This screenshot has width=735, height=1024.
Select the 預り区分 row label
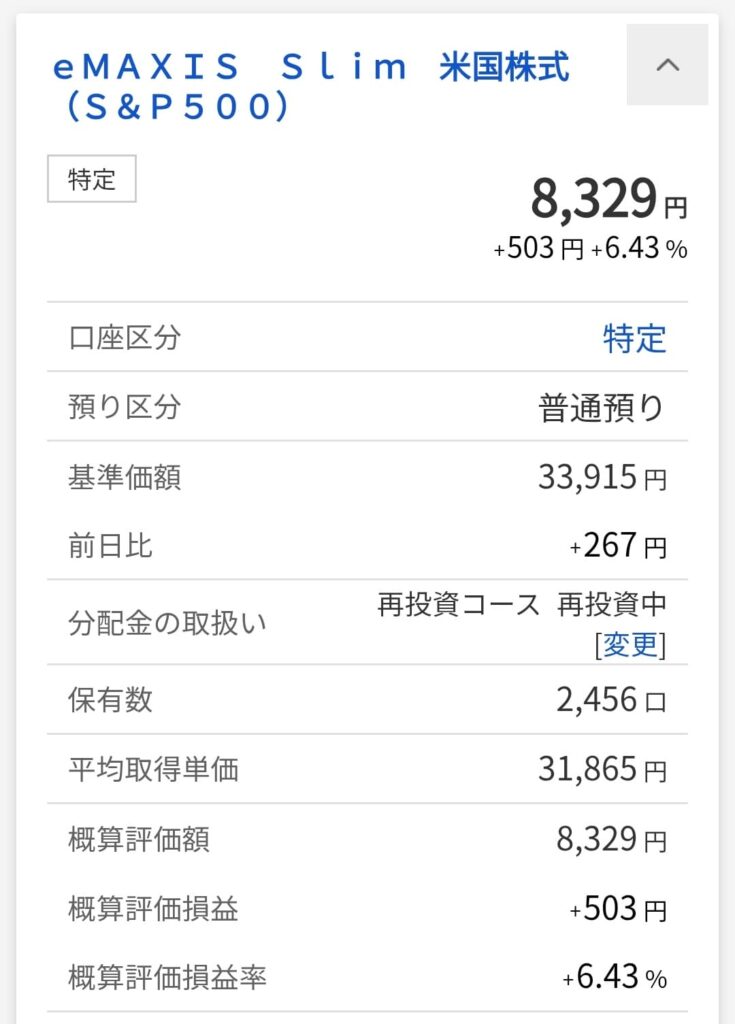(x=125, y=408)
